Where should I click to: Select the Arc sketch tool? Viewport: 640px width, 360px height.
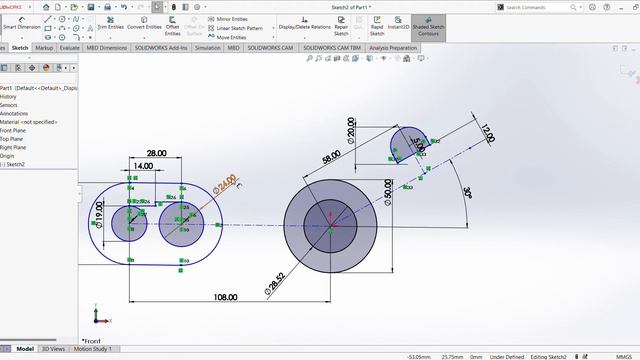pyautogui.click(x=62, y=28)
